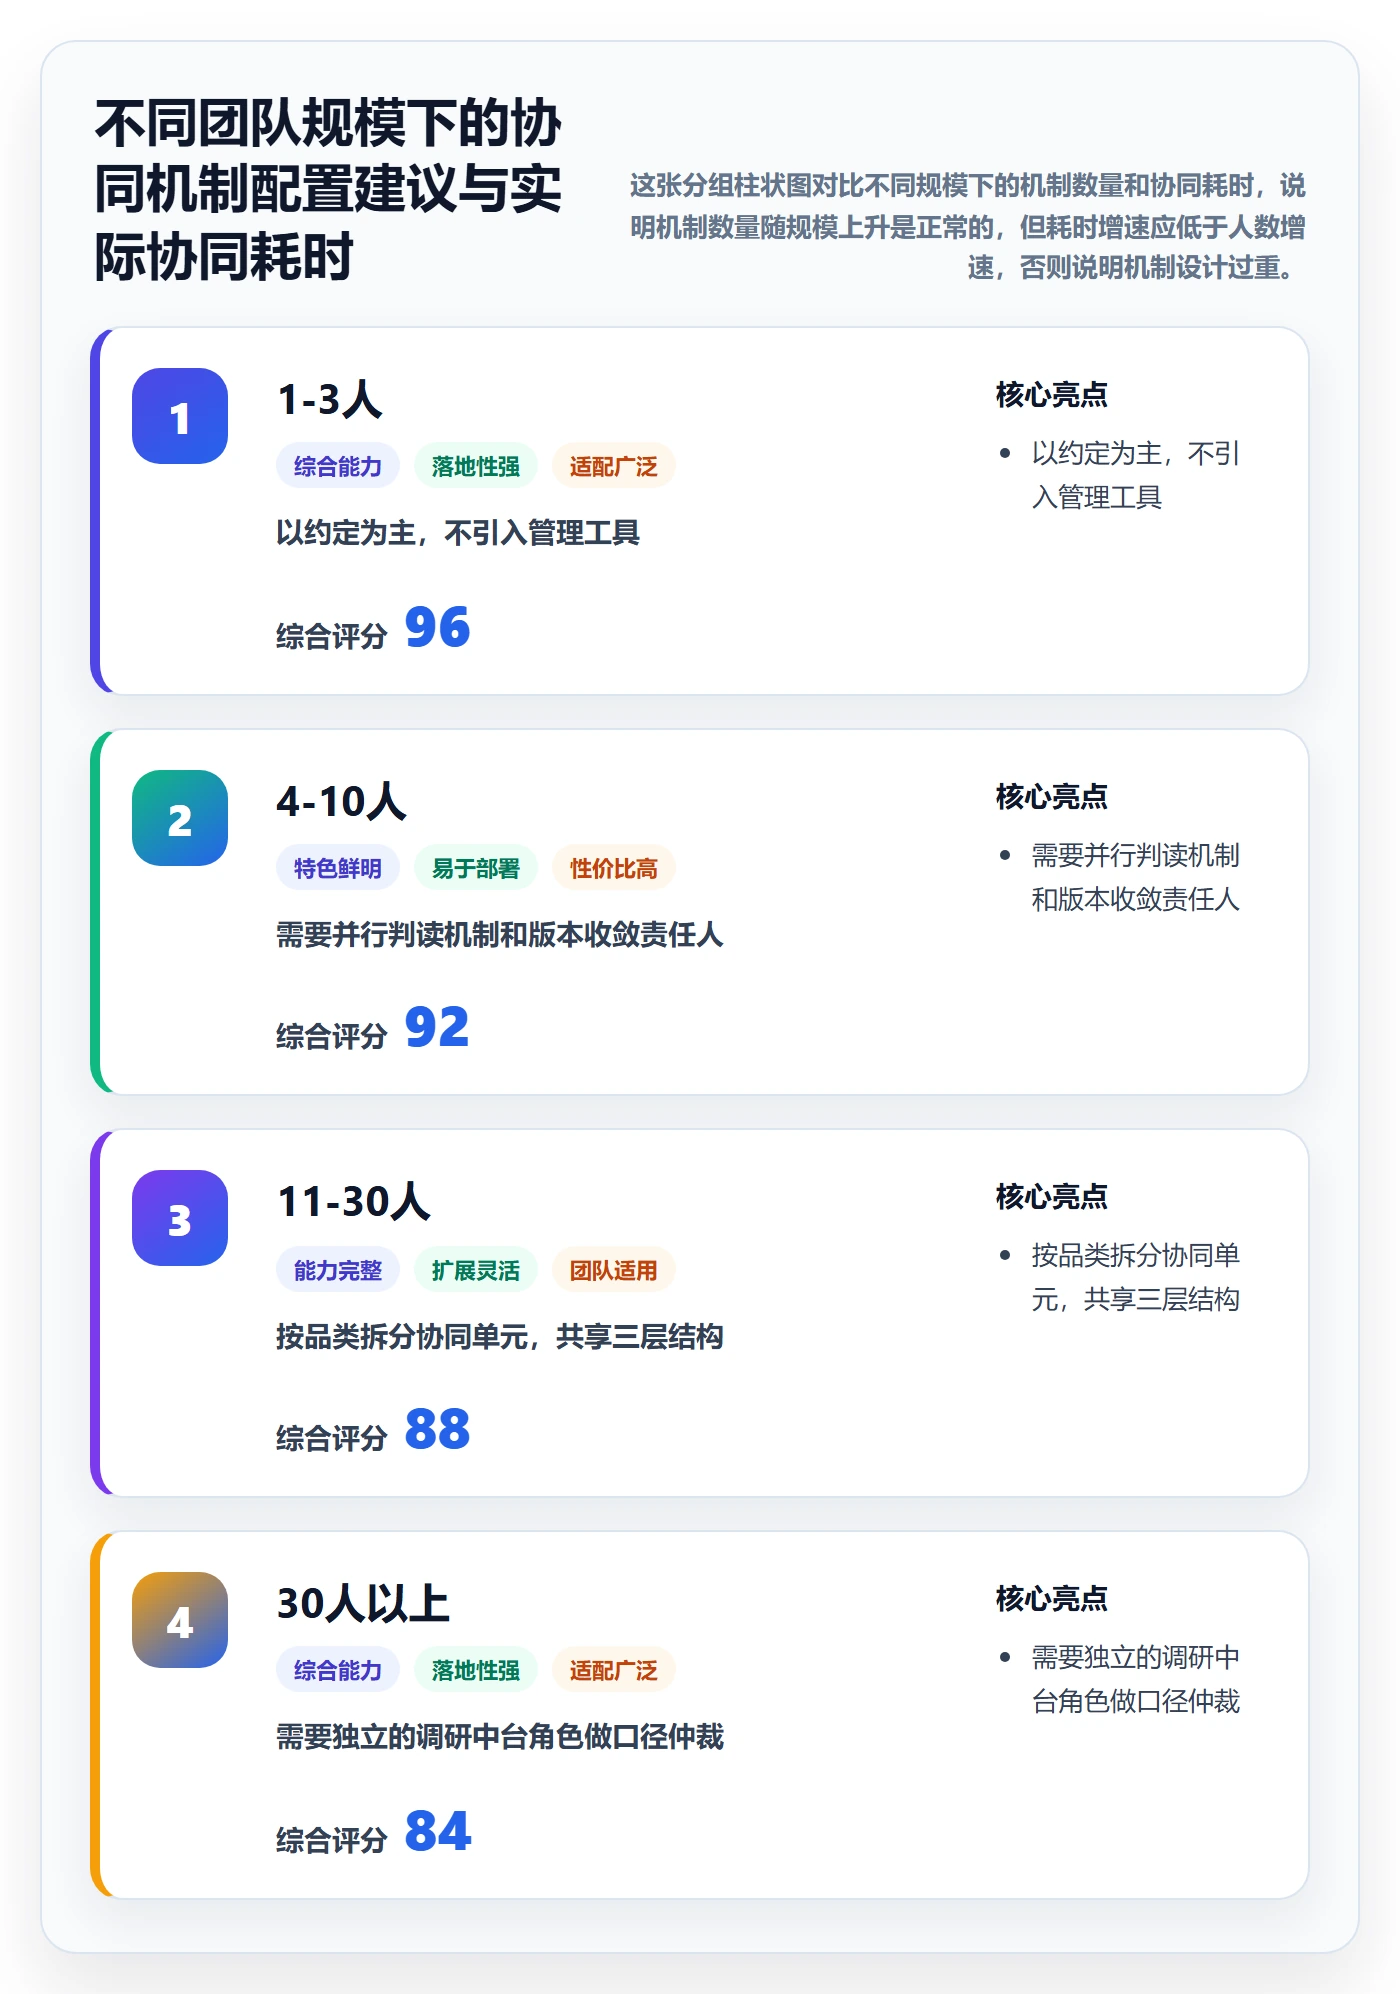
Task: Choose the 团队适用 tag
Action: (x=614, y=1270)
